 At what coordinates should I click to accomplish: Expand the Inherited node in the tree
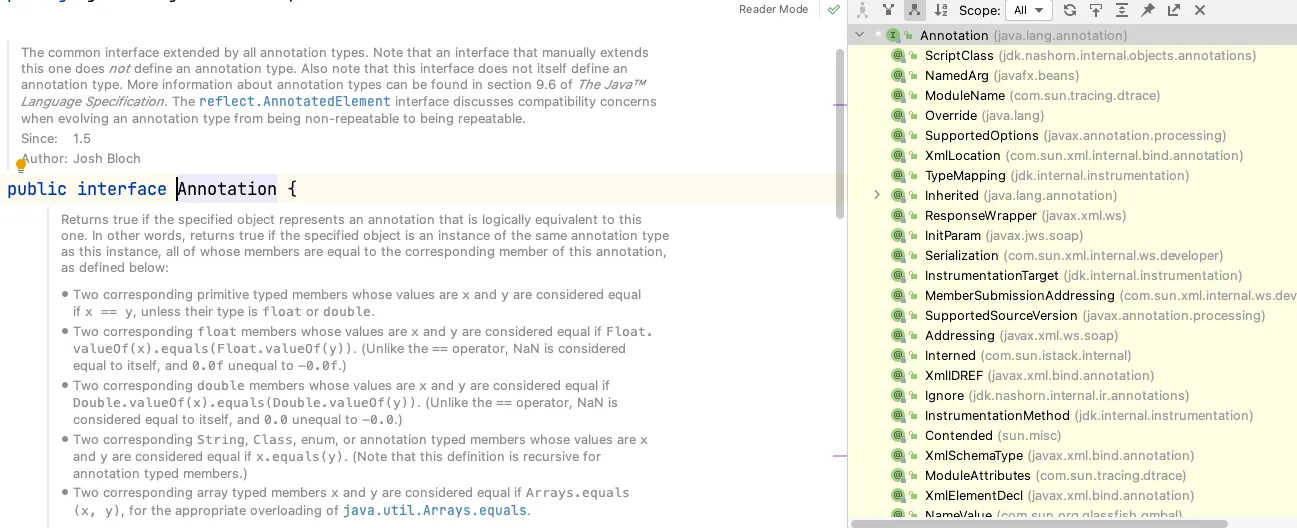(x=877, y=195)
